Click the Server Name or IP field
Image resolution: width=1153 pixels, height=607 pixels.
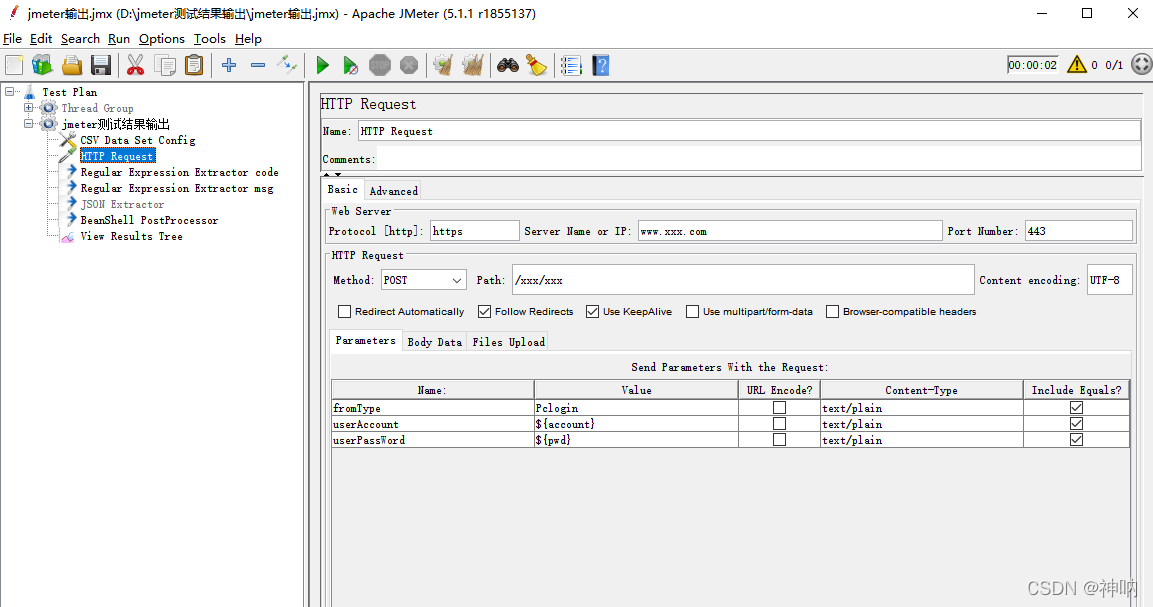(790, 231)
